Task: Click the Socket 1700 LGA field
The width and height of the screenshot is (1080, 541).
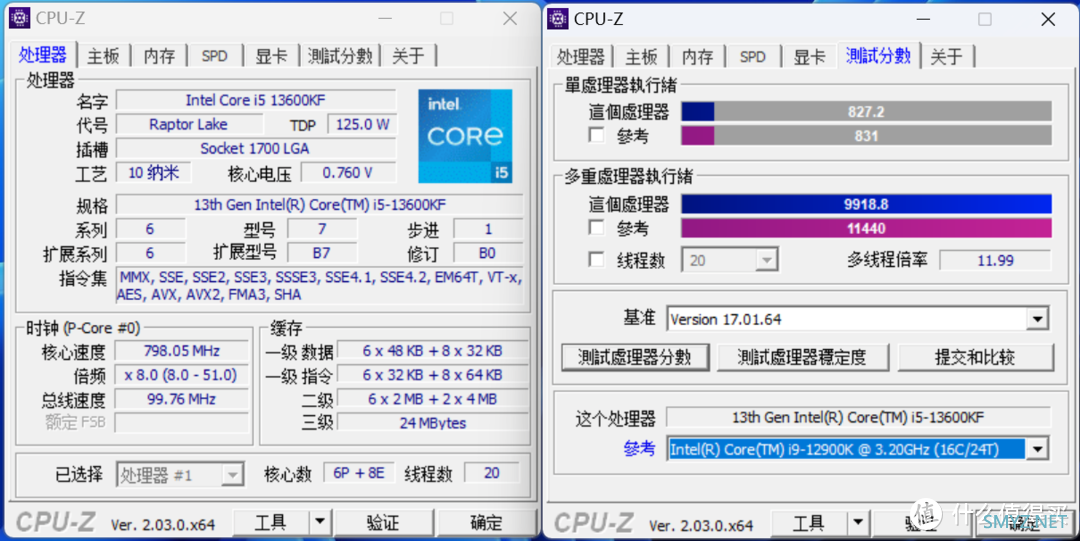Action: pyautogui.click(x=256, y=148)
